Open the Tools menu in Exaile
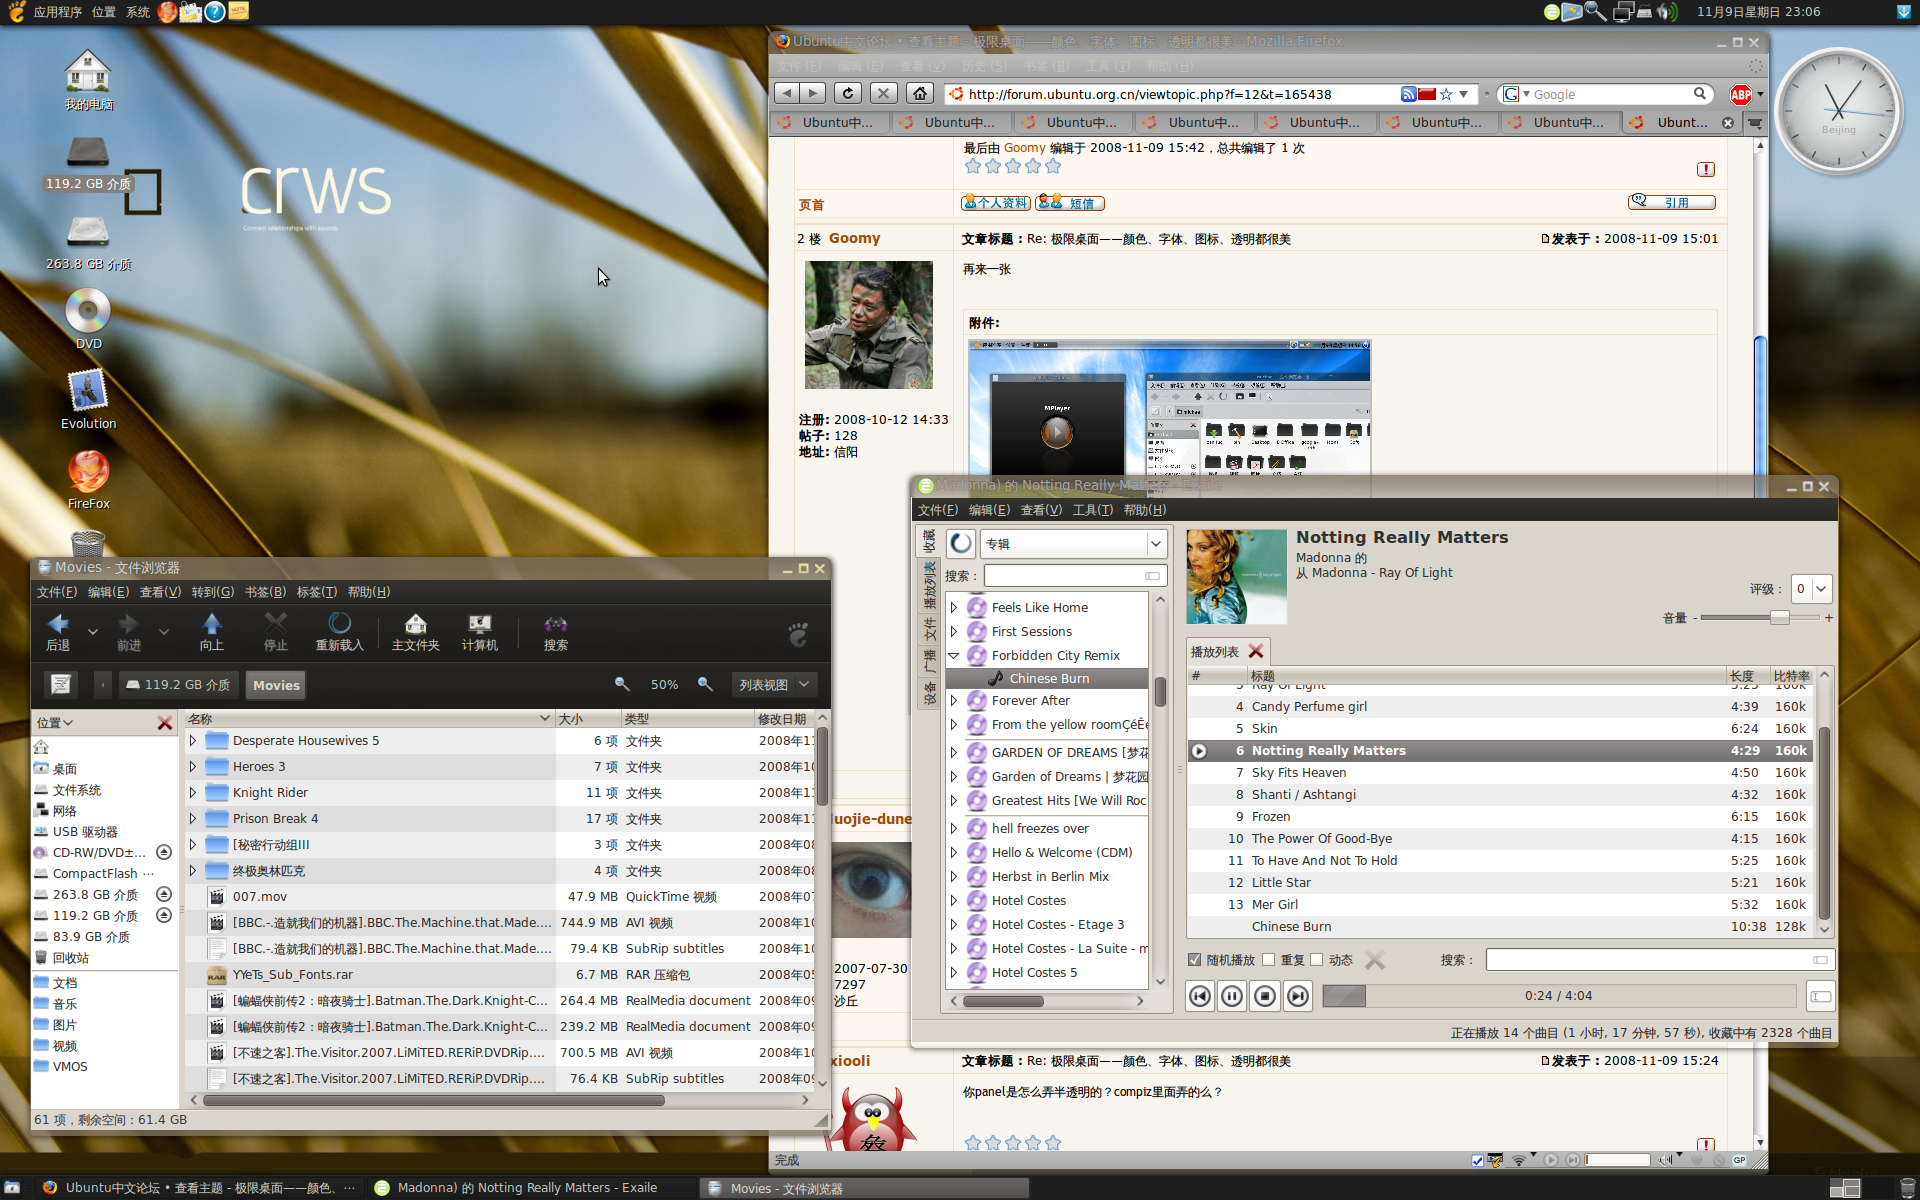The width and height of the screenshot is (1920, 1200). [x=1093, y=509]
